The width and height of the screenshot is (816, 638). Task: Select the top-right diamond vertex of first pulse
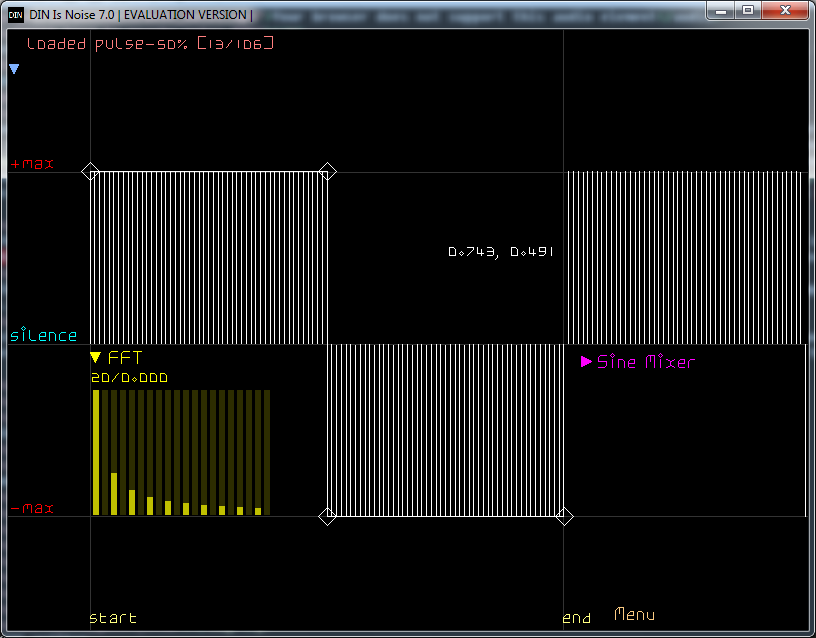click(327, 171)
